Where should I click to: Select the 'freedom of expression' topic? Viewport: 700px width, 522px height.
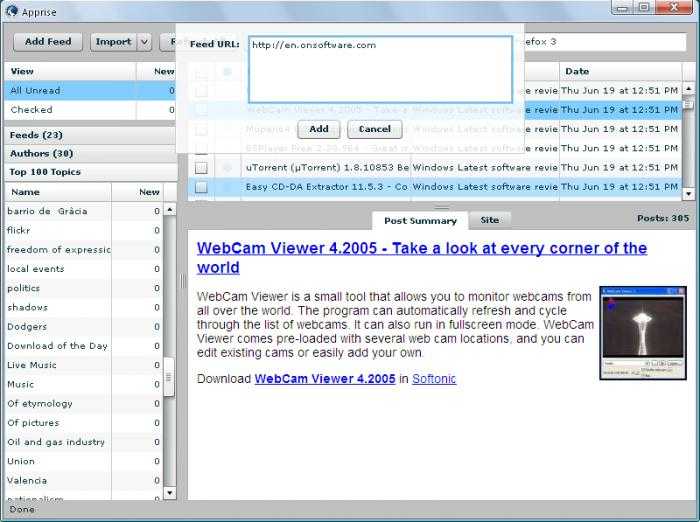(x=84, y=250)
